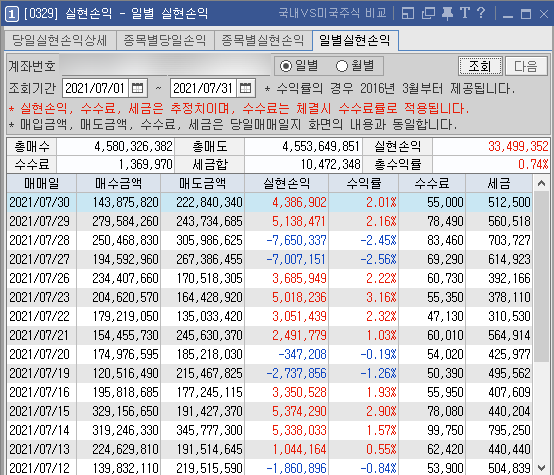Click the pin window icon in title bar
This screenshot has height=475, width=554.
(447, 13)
